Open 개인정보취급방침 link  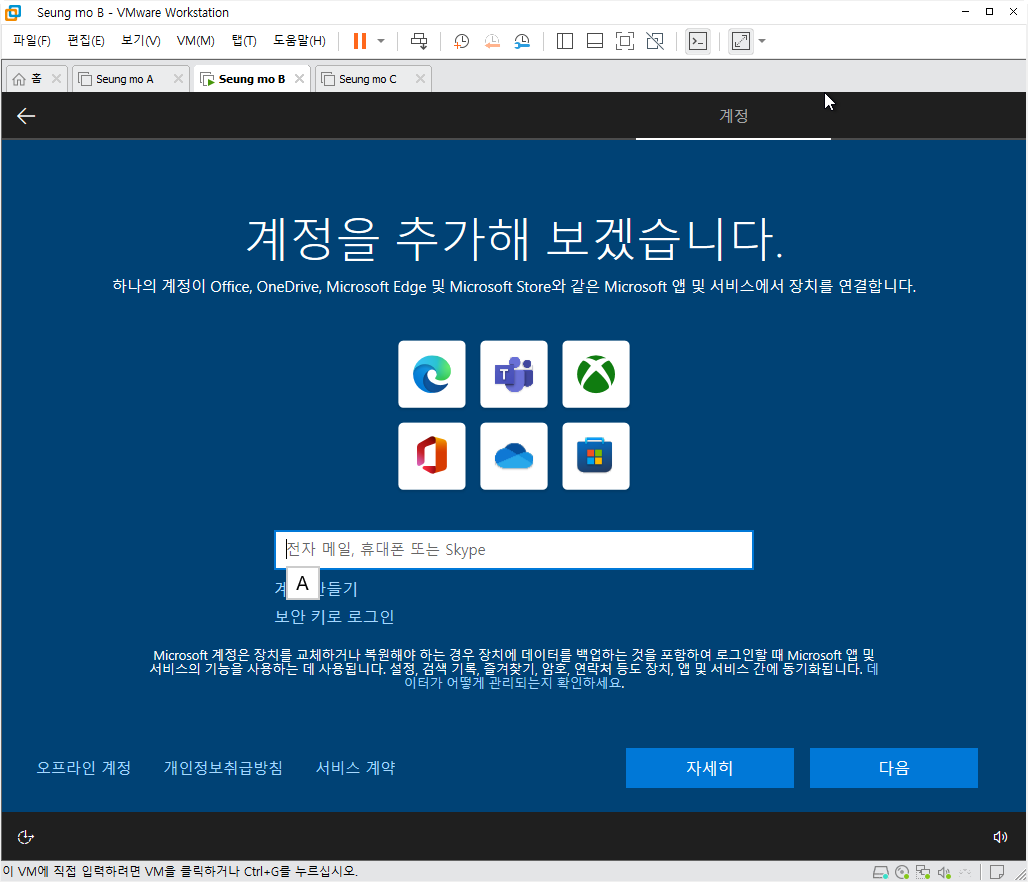223,767
